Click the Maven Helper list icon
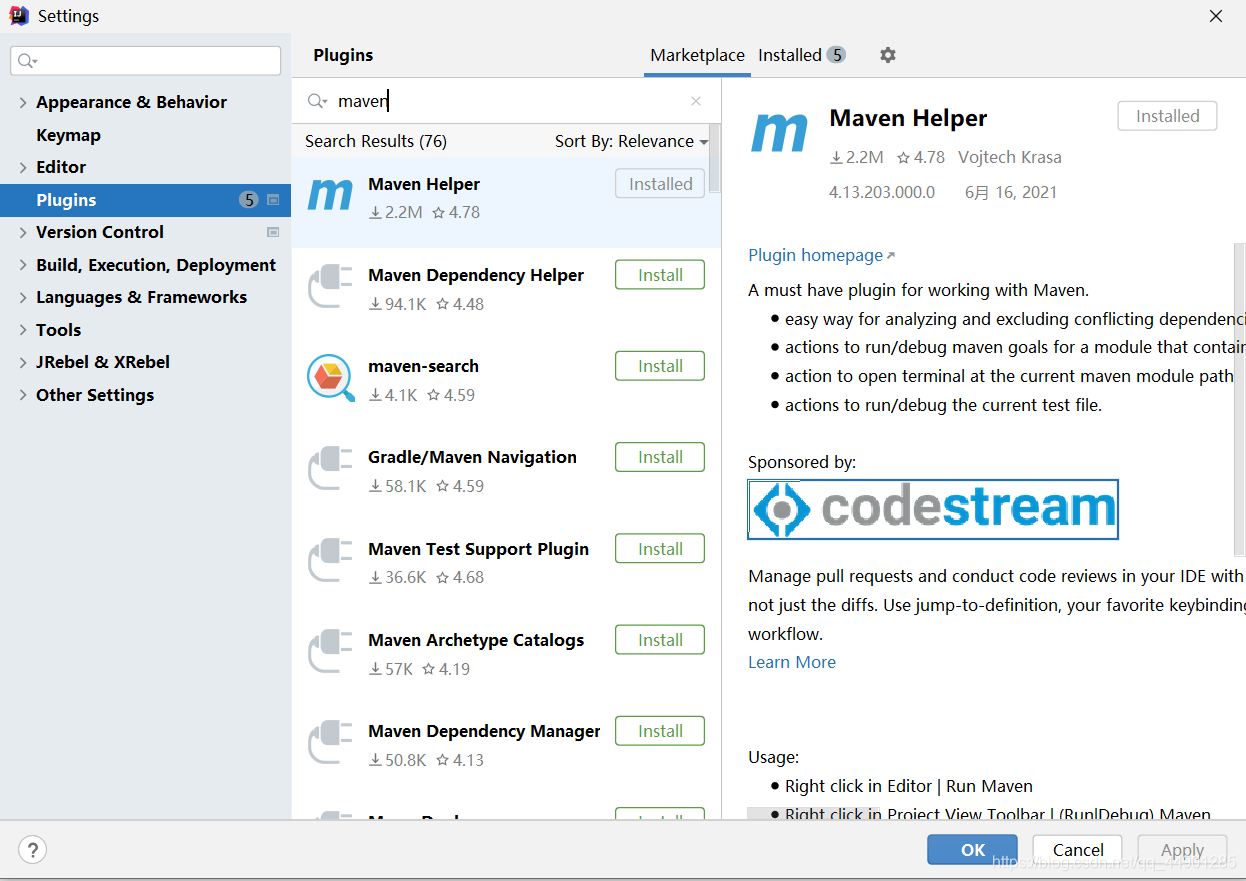Viewport: 1246px width, 881px height. pyautogui.click(x=330, y=194)
